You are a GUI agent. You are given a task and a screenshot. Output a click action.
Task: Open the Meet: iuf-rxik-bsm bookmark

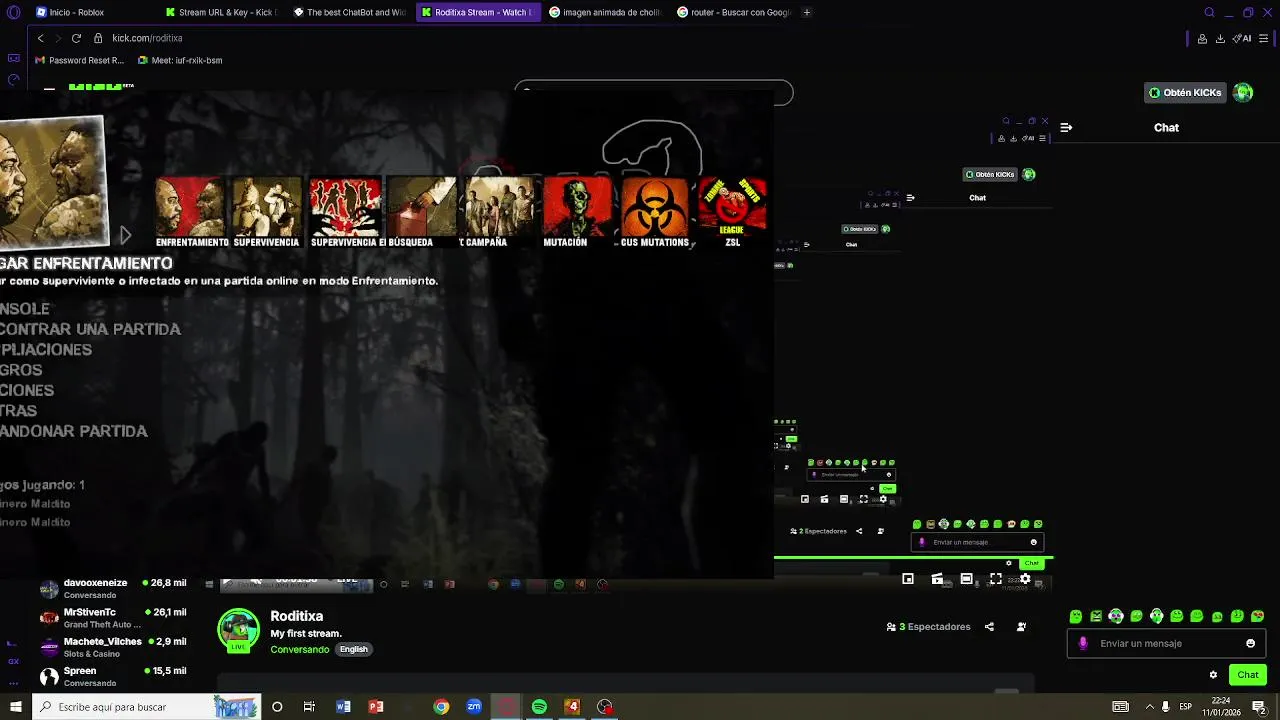180,60
